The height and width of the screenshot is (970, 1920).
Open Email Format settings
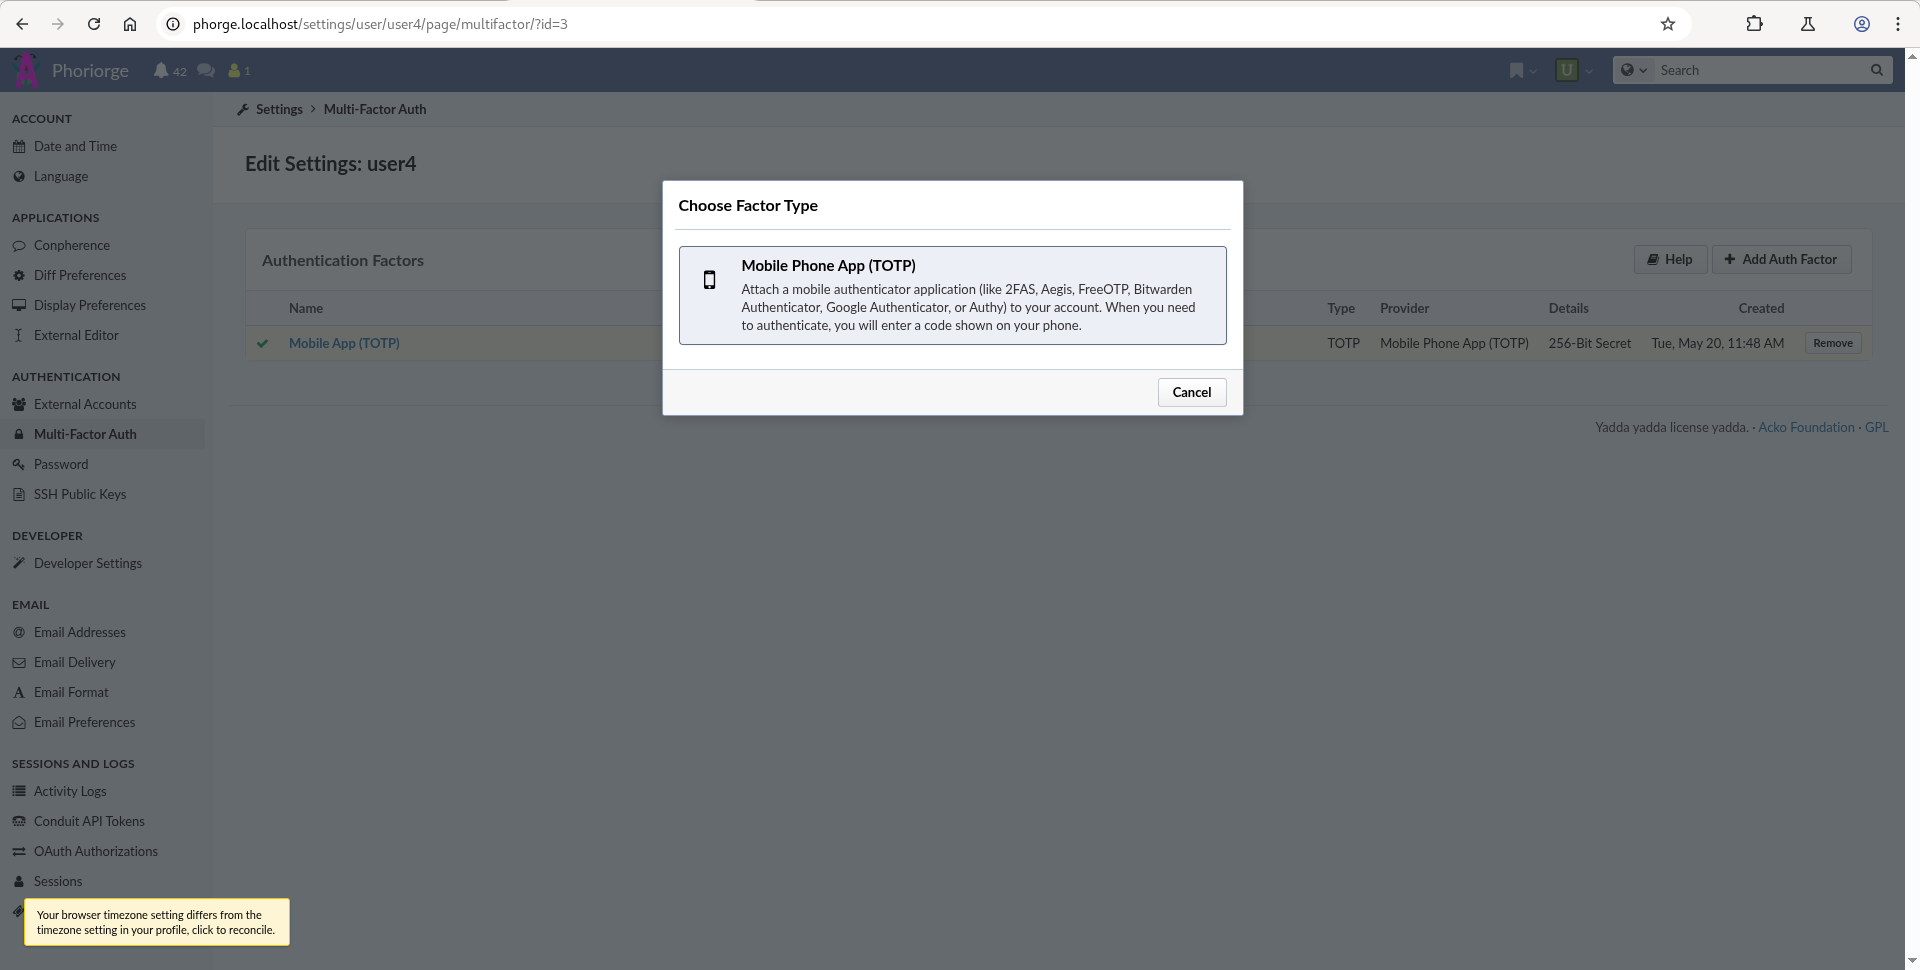coord(71,692)
